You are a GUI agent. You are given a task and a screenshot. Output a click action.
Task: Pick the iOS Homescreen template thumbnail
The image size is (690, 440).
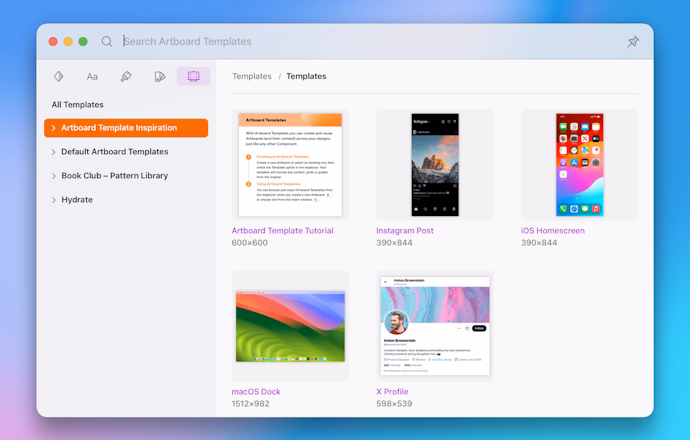(580, 164)
